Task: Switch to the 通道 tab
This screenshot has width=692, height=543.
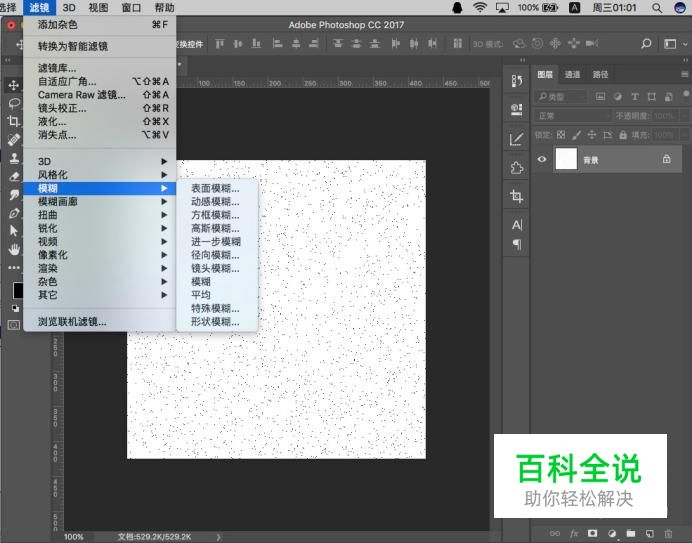Action: (572, 74)
